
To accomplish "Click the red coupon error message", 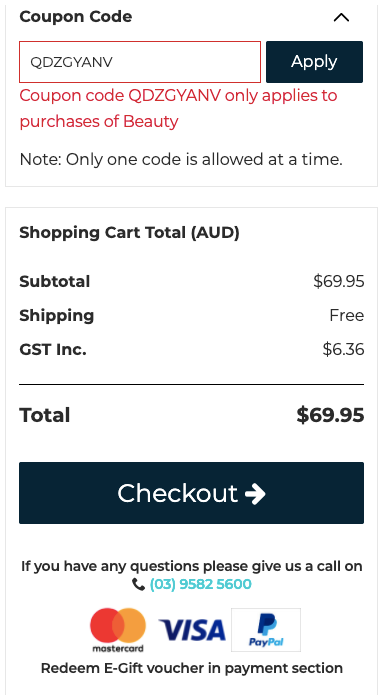I will pos(179,108).
